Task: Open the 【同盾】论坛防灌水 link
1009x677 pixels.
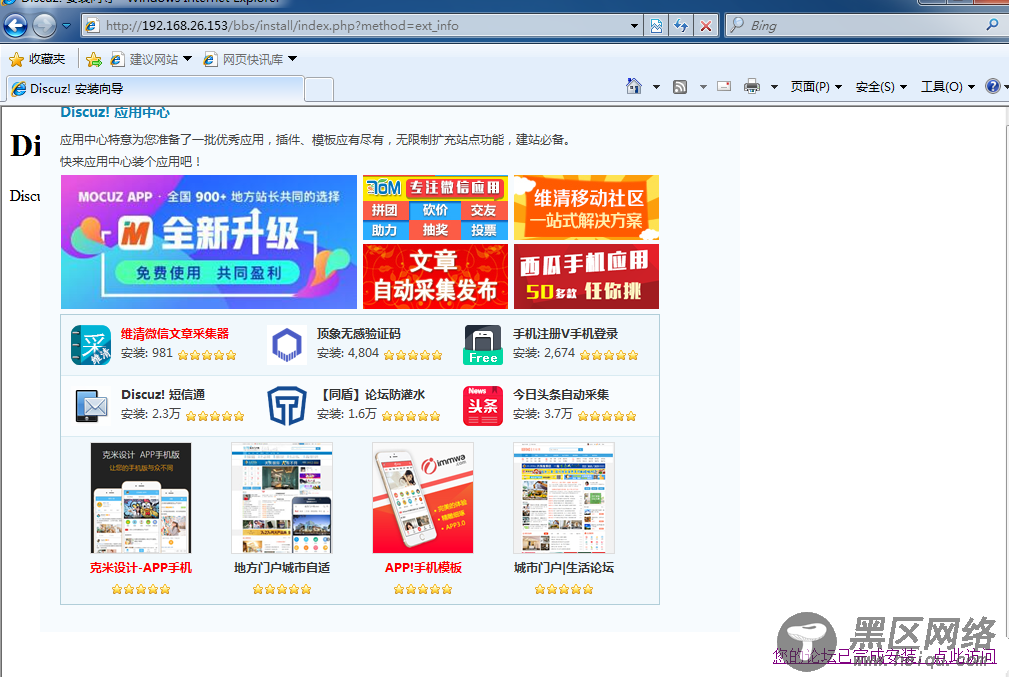Action: [x=371, y=394]
